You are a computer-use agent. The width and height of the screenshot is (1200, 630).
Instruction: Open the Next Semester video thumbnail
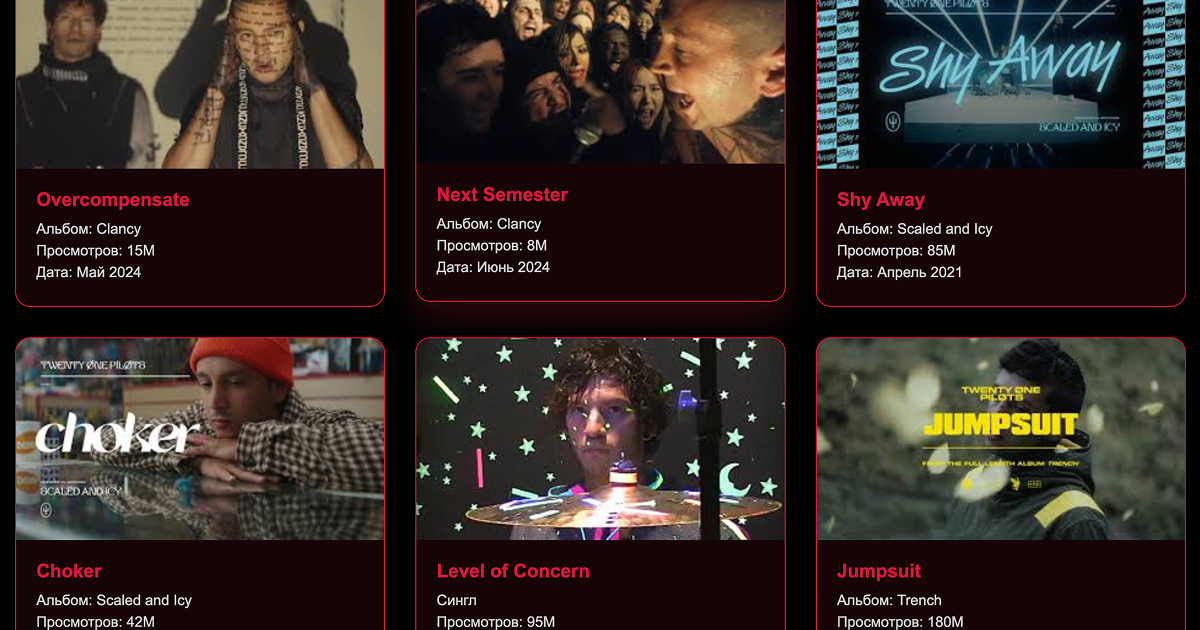pos(600,82)
